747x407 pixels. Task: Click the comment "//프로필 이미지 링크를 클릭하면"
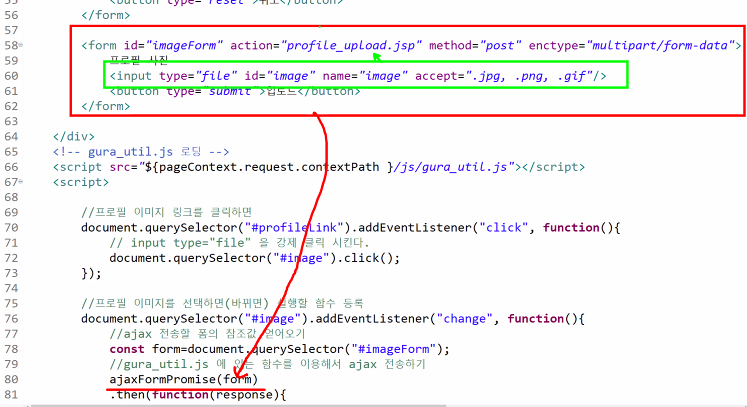(x=166, y=212)
